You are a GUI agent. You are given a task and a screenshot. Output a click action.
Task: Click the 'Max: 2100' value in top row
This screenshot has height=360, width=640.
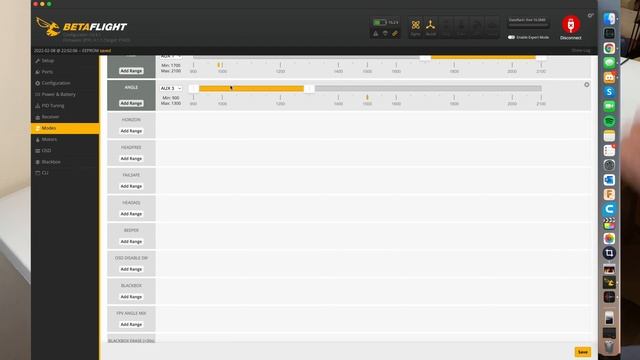(x=171, y=71)
